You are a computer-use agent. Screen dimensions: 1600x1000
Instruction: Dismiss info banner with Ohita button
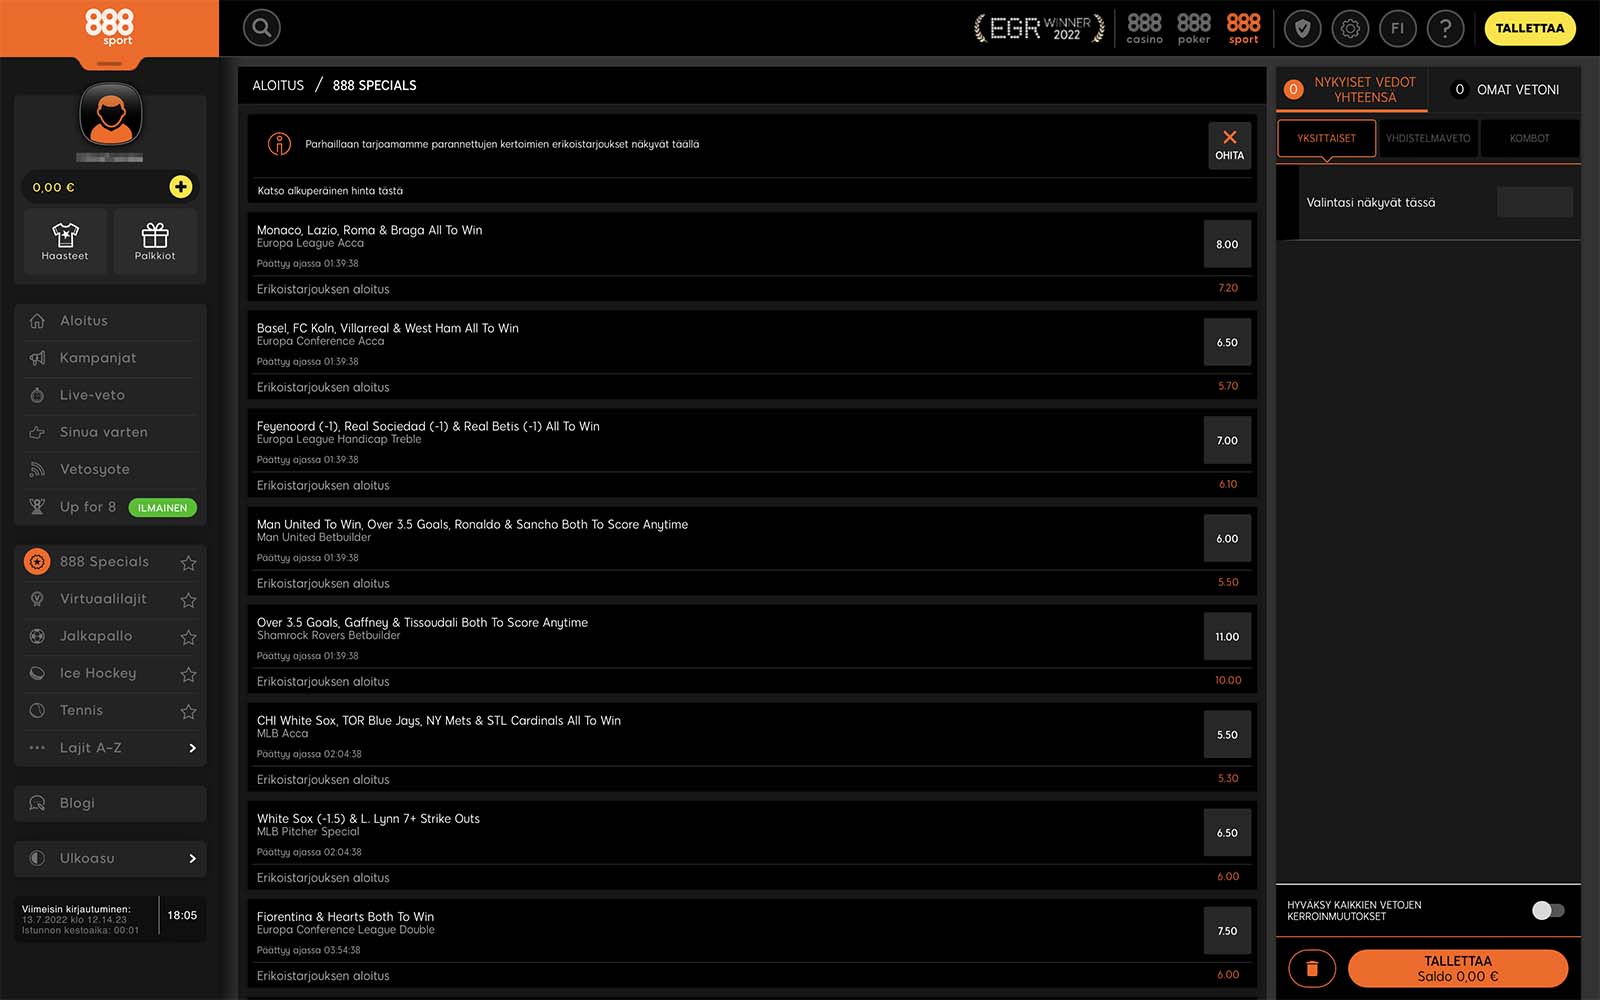click(1230, 146)
